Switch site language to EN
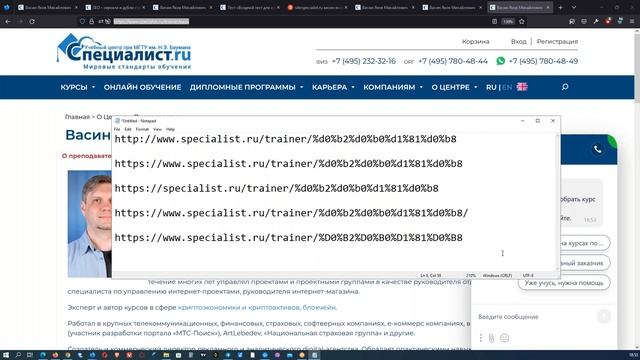The height and width of the screenshot is (360, 640). [x=507, y=87]
